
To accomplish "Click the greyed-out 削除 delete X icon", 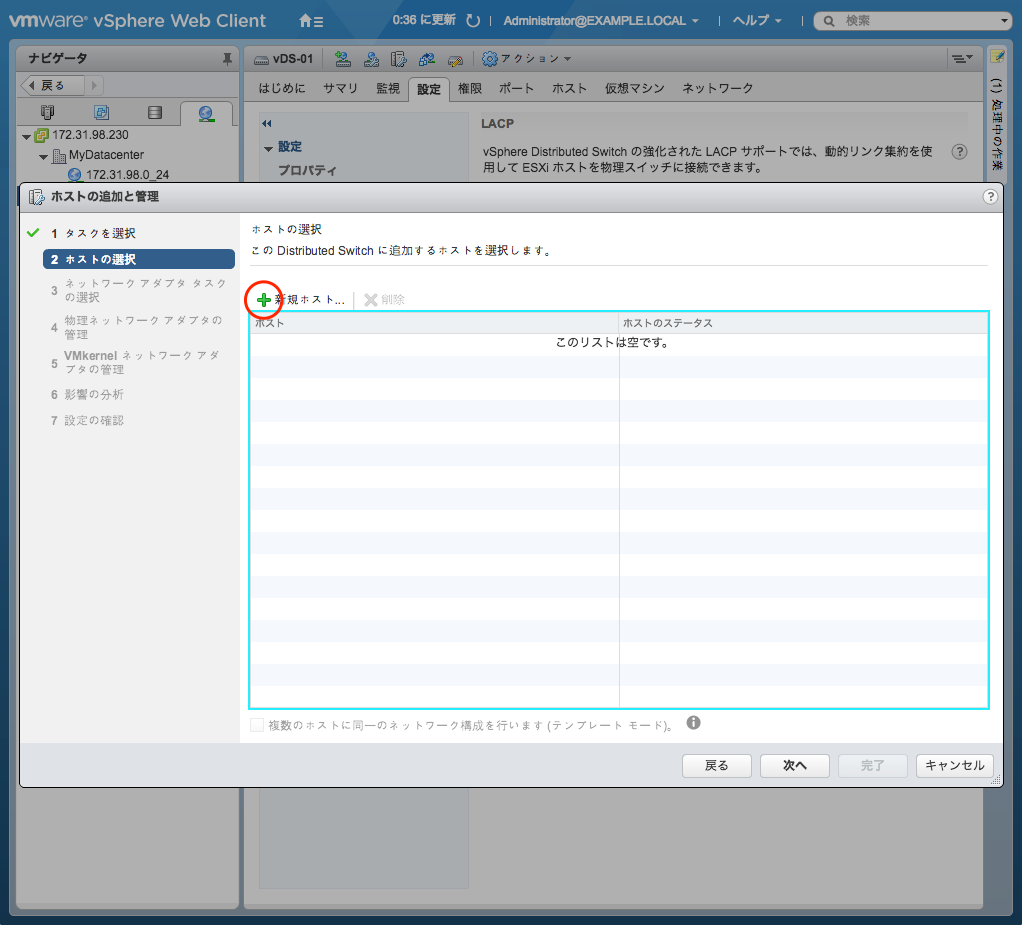I will pyautogui.click(x=371, y=300).
